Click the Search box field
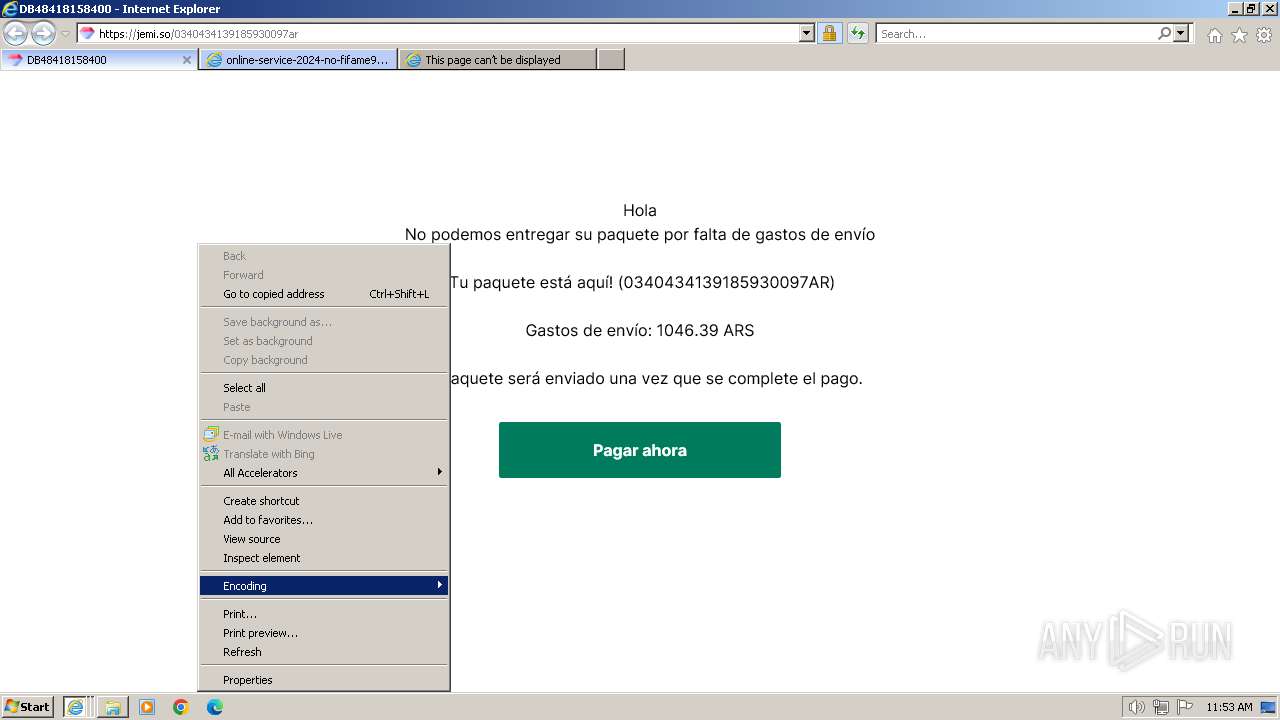The width and height of the screenshot is (1280, 720). pos(1016,33)
